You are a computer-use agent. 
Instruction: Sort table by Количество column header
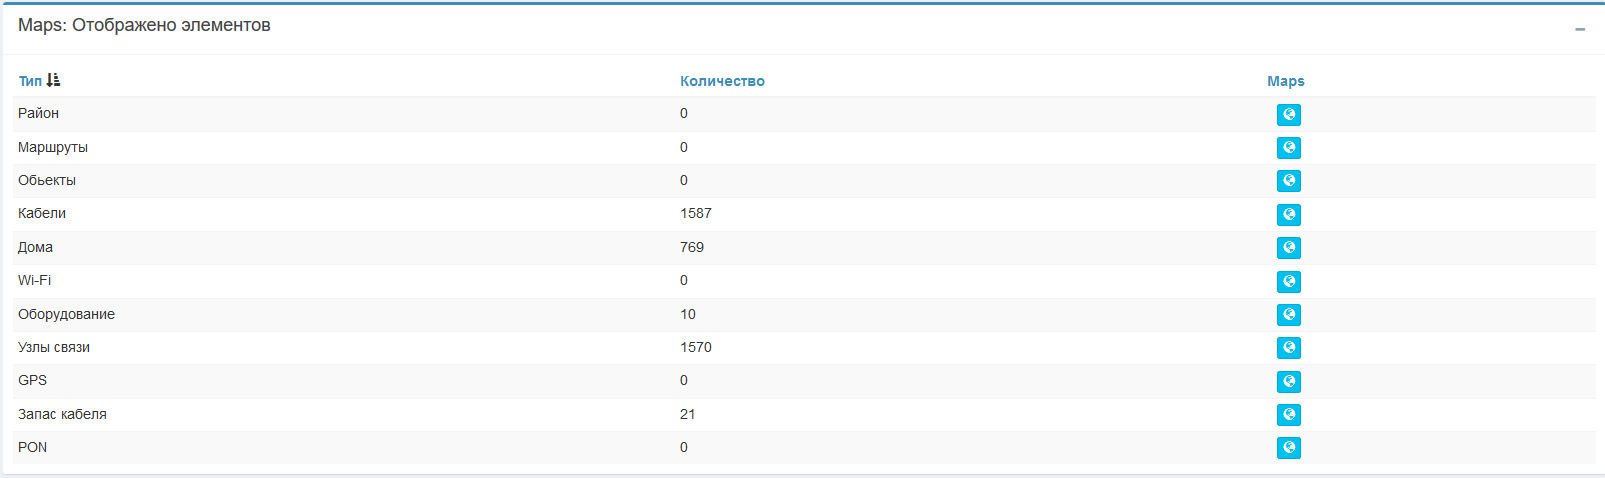(722, 81)
